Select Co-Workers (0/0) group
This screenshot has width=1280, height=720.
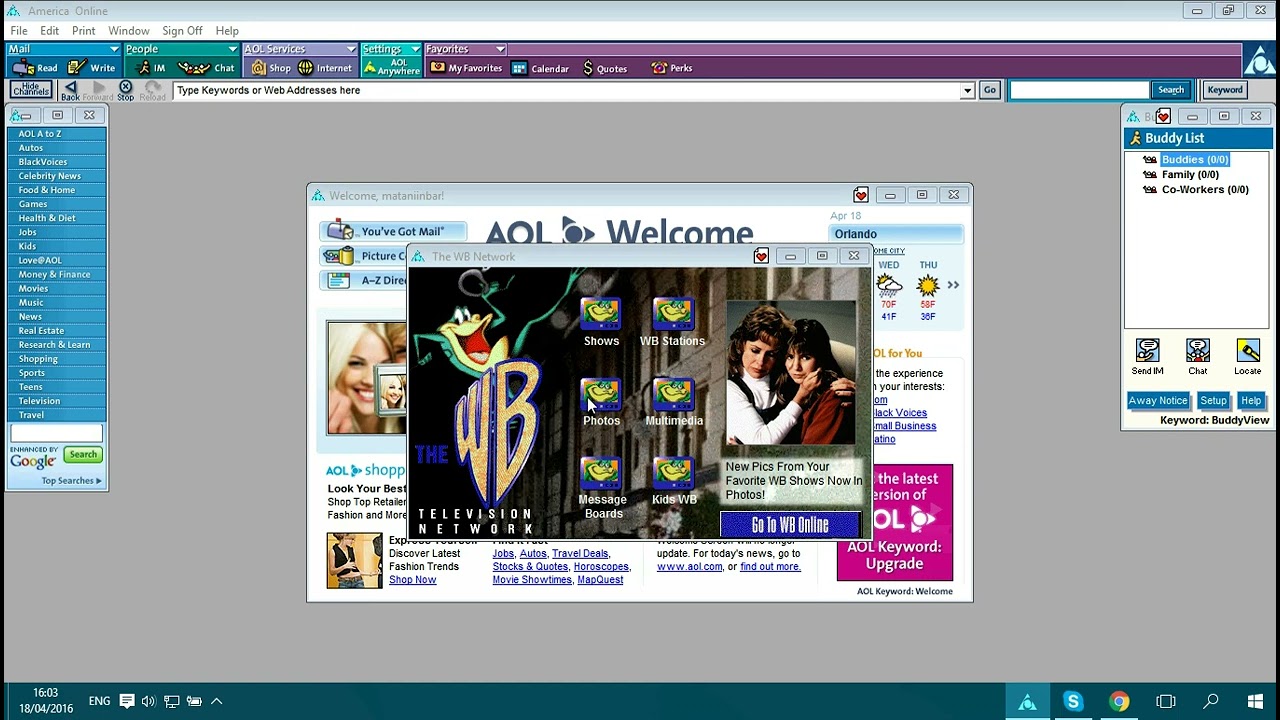click(x=1205, y=190)
